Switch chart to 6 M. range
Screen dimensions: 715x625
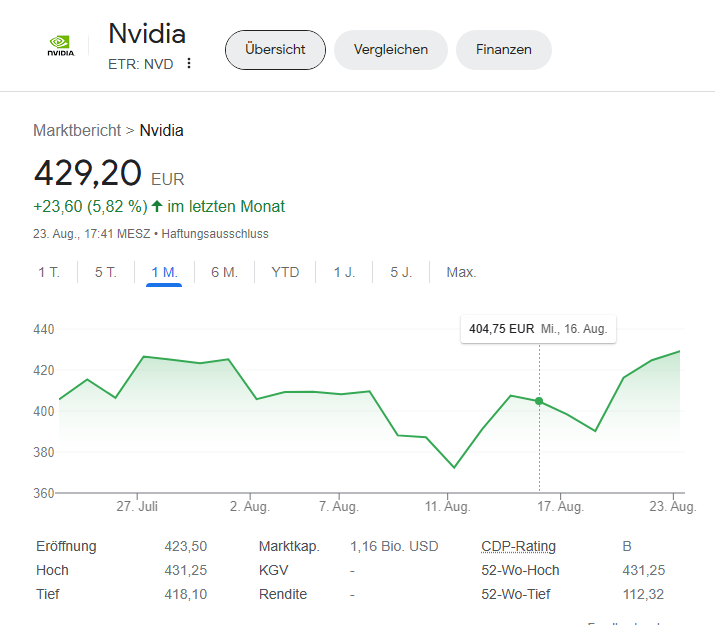click(224, 272)
